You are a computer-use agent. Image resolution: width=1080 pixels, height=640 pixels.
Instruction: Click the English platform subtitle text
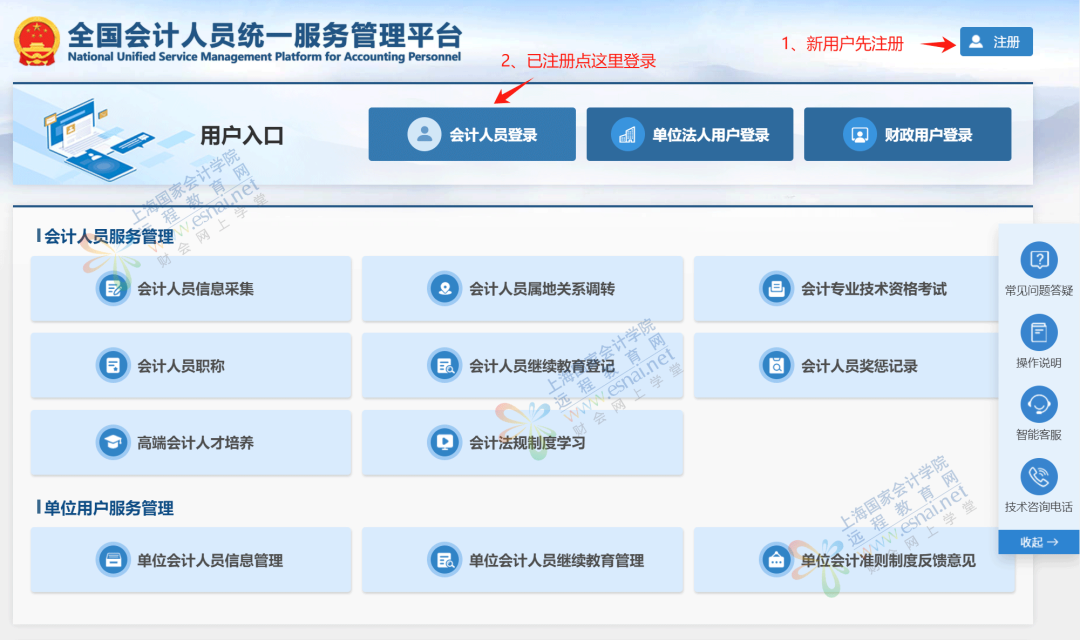pyautogui.click(x=264, y=56)
